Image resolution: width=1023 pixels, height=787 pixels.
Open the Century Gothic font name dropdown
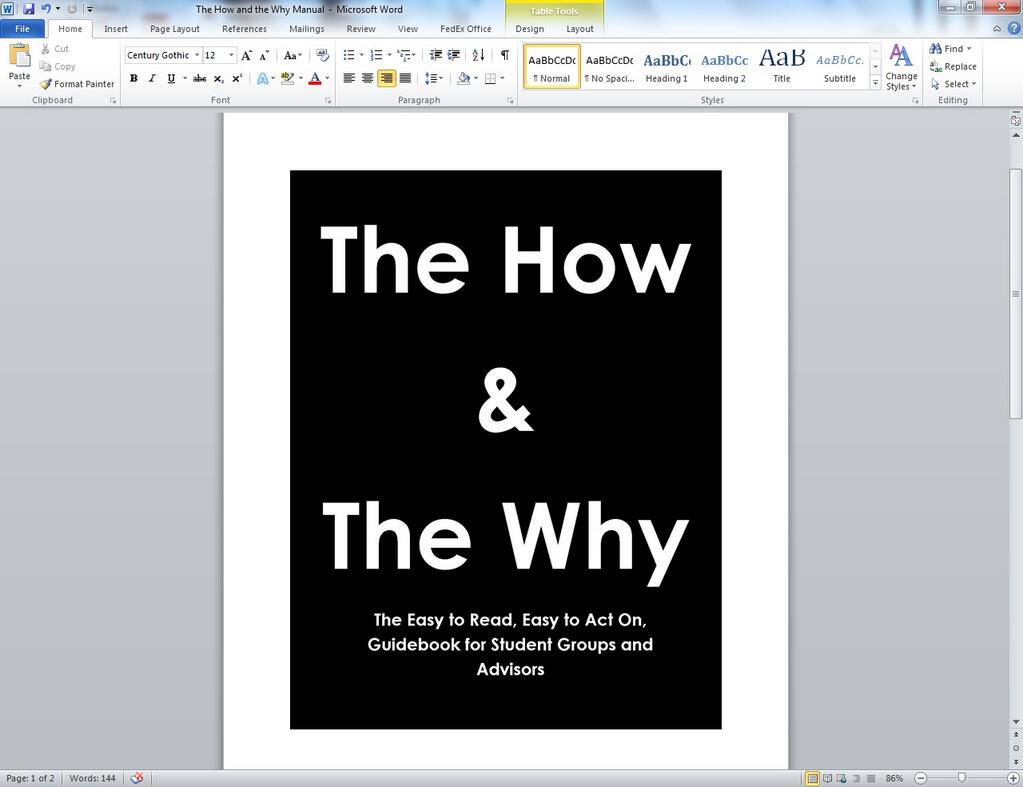click(197, 55)
